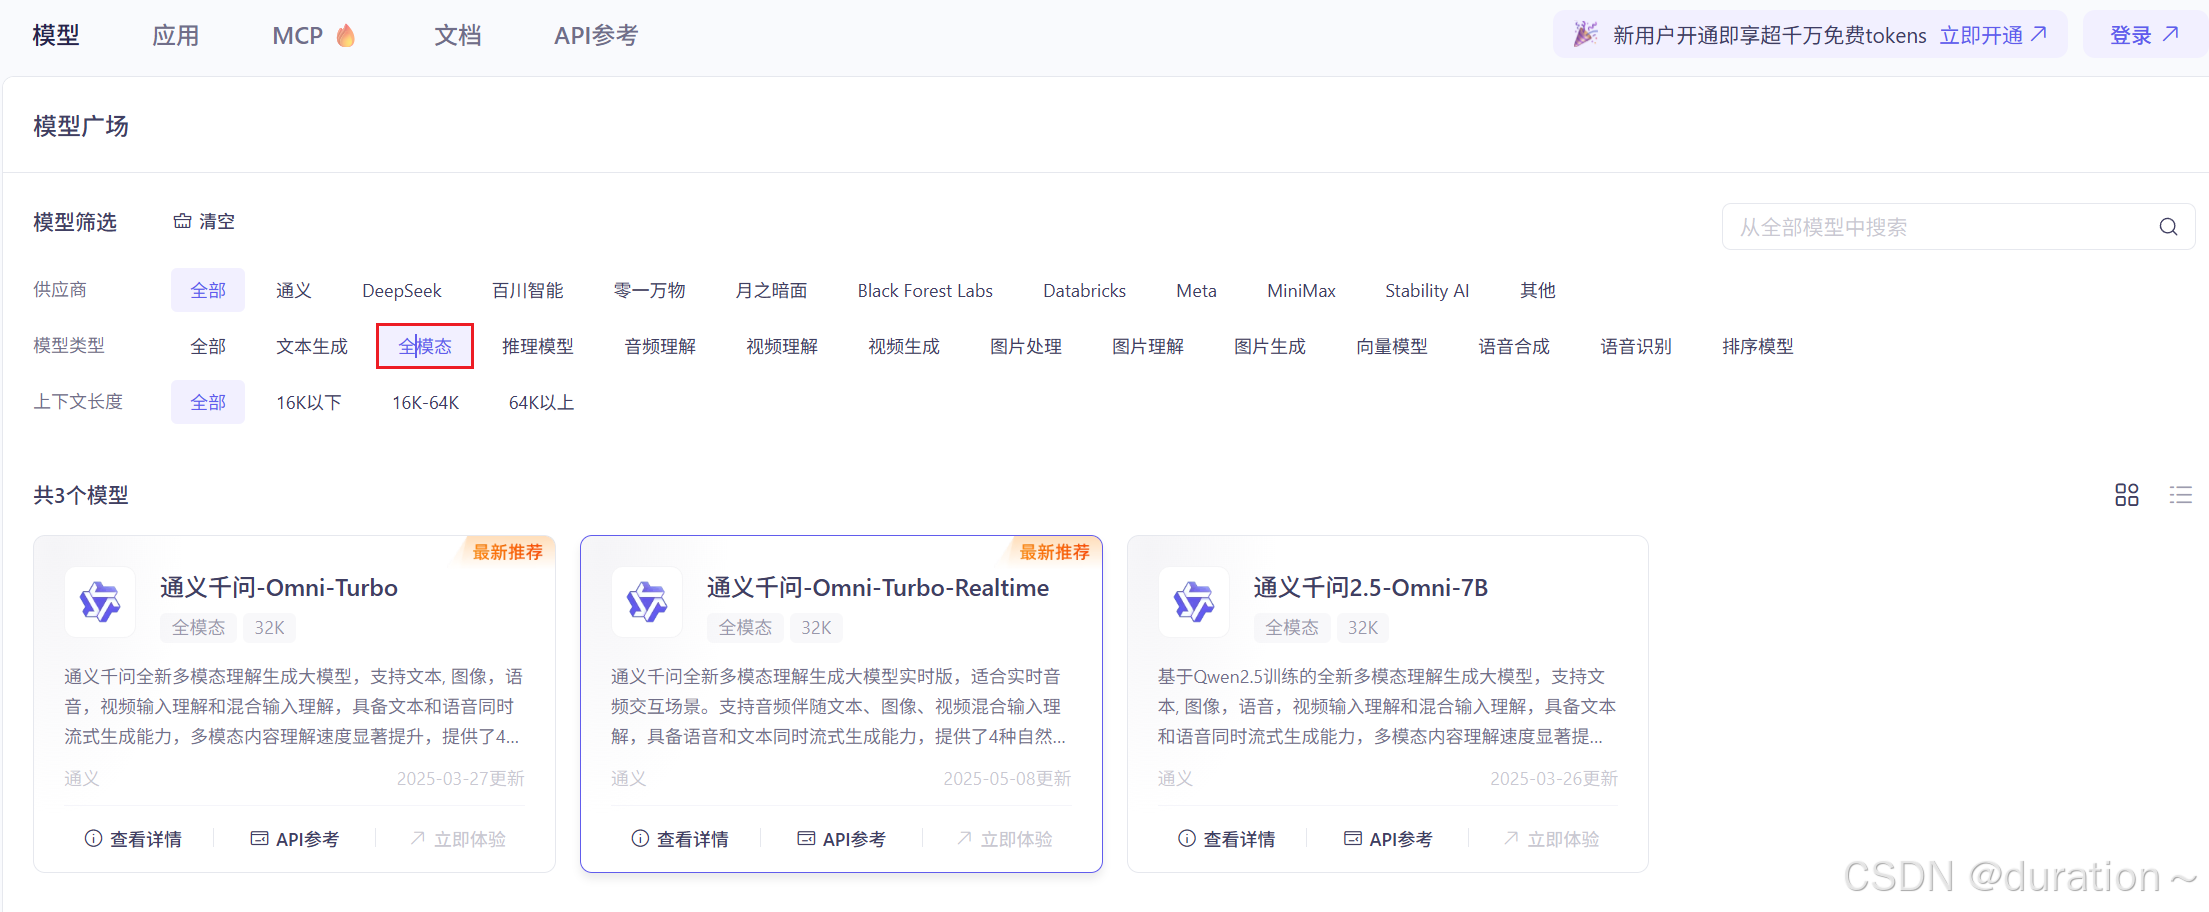
Task: Click the 通义千问-Omni-Turbo model logo
Action: [100, 602]
